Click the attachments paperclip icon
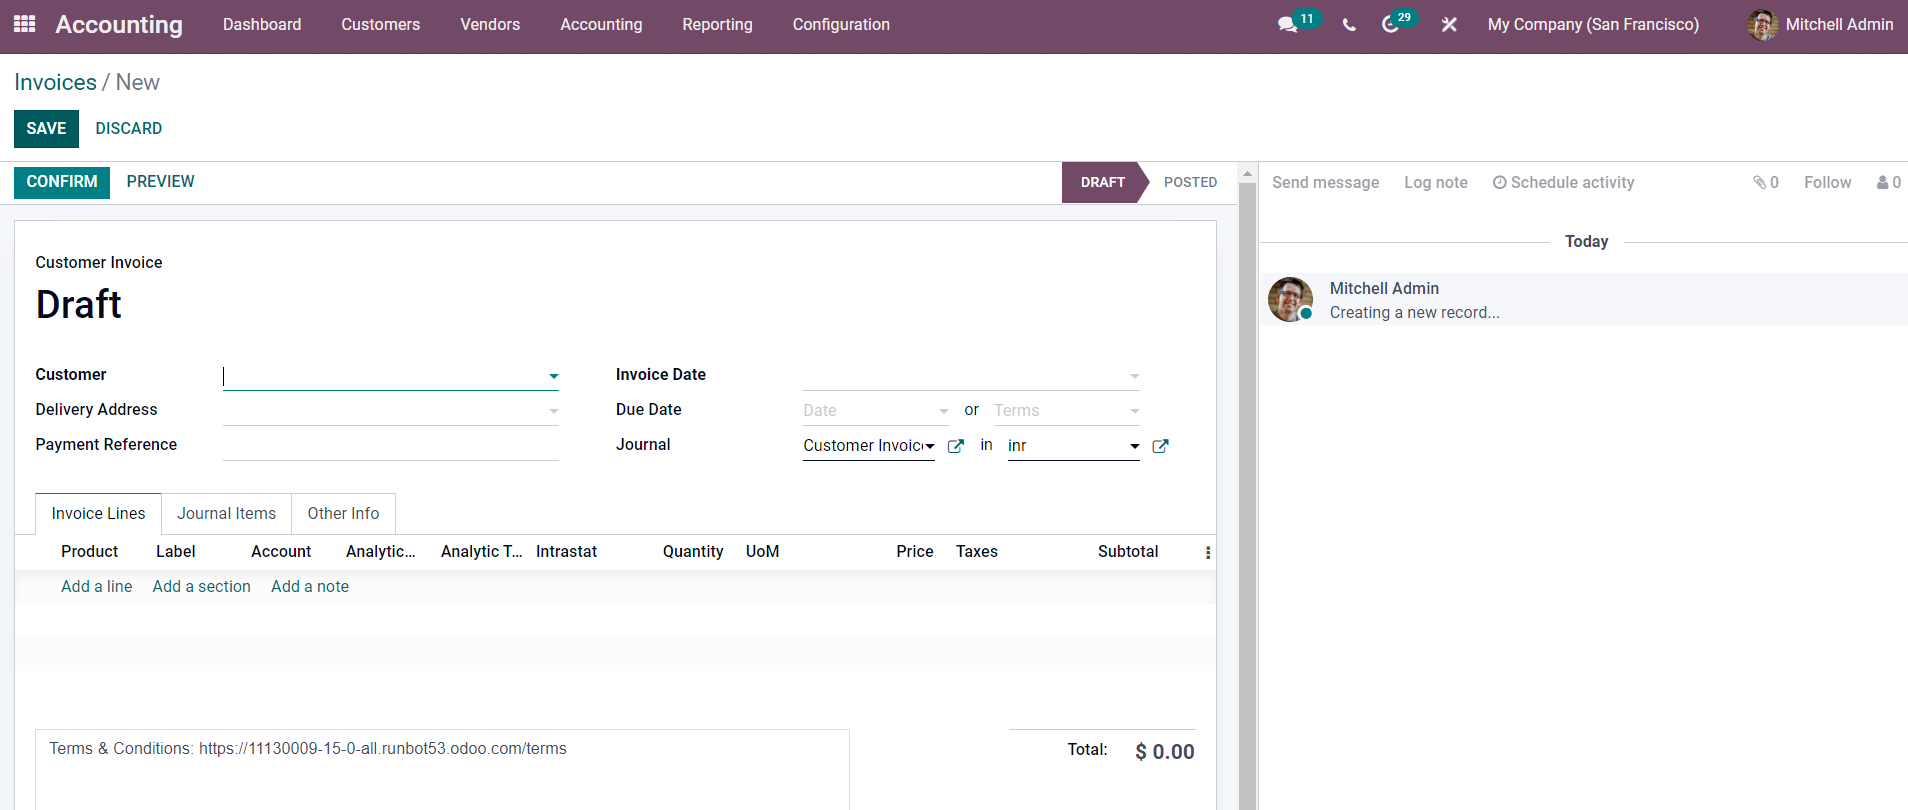Image resolution: width=1908 pixels, height=810 pixels. pyautogui.click(x=1760, y=182)
